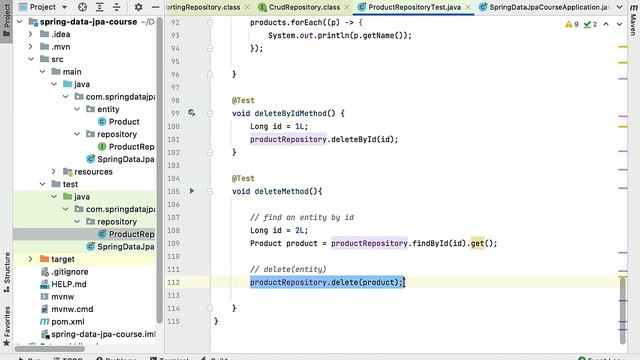Image resolution: width=640 pixels, height=360 pixels.
Task: Open the Structure tool window side tab
Action: [6, 272]
